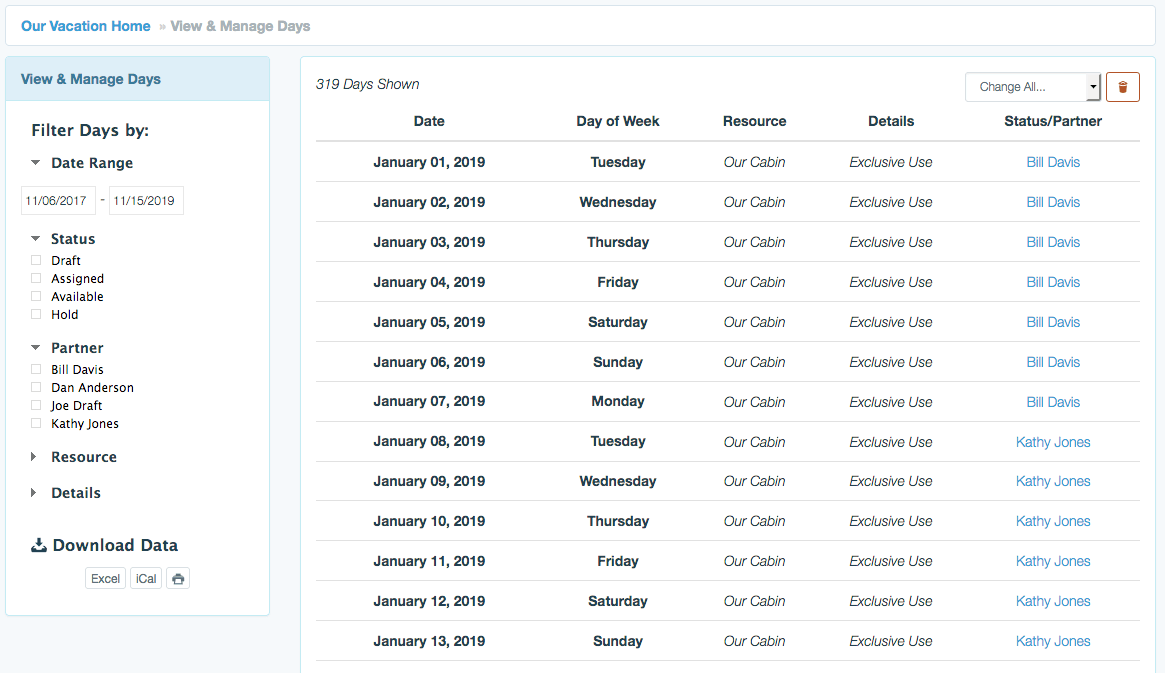
Task: Click the Date column header
Action: (x=429, y=121)
